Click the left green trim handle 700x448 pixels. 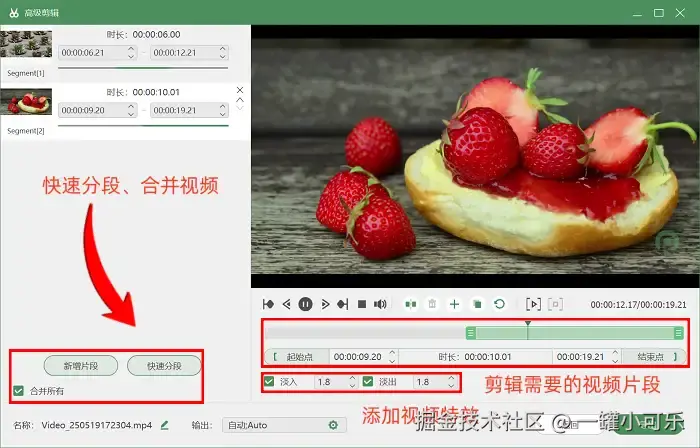point(471,333)
